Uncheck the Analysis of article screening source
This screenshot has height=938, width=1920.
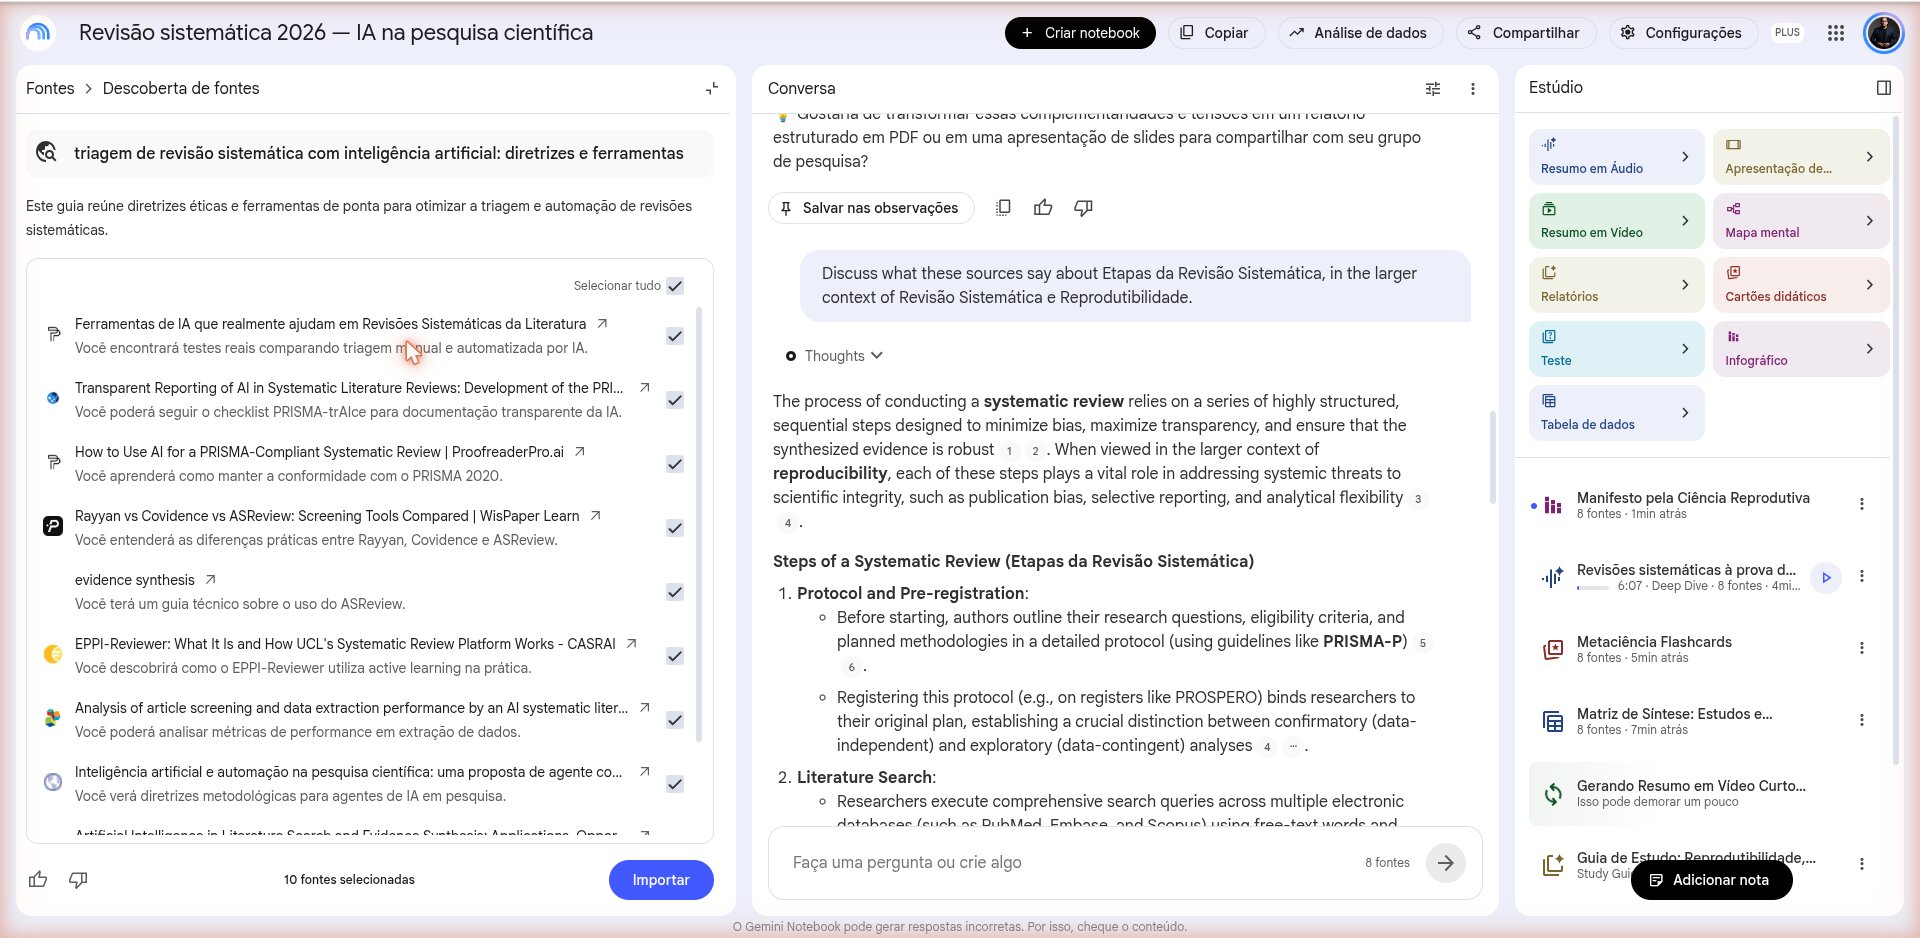coord(675,720)
